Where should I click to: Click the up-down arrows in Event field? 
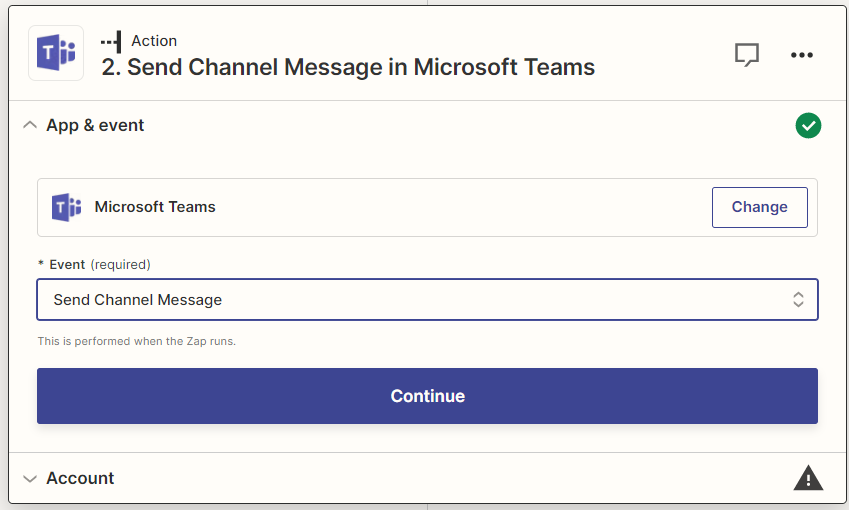(798, 300)
